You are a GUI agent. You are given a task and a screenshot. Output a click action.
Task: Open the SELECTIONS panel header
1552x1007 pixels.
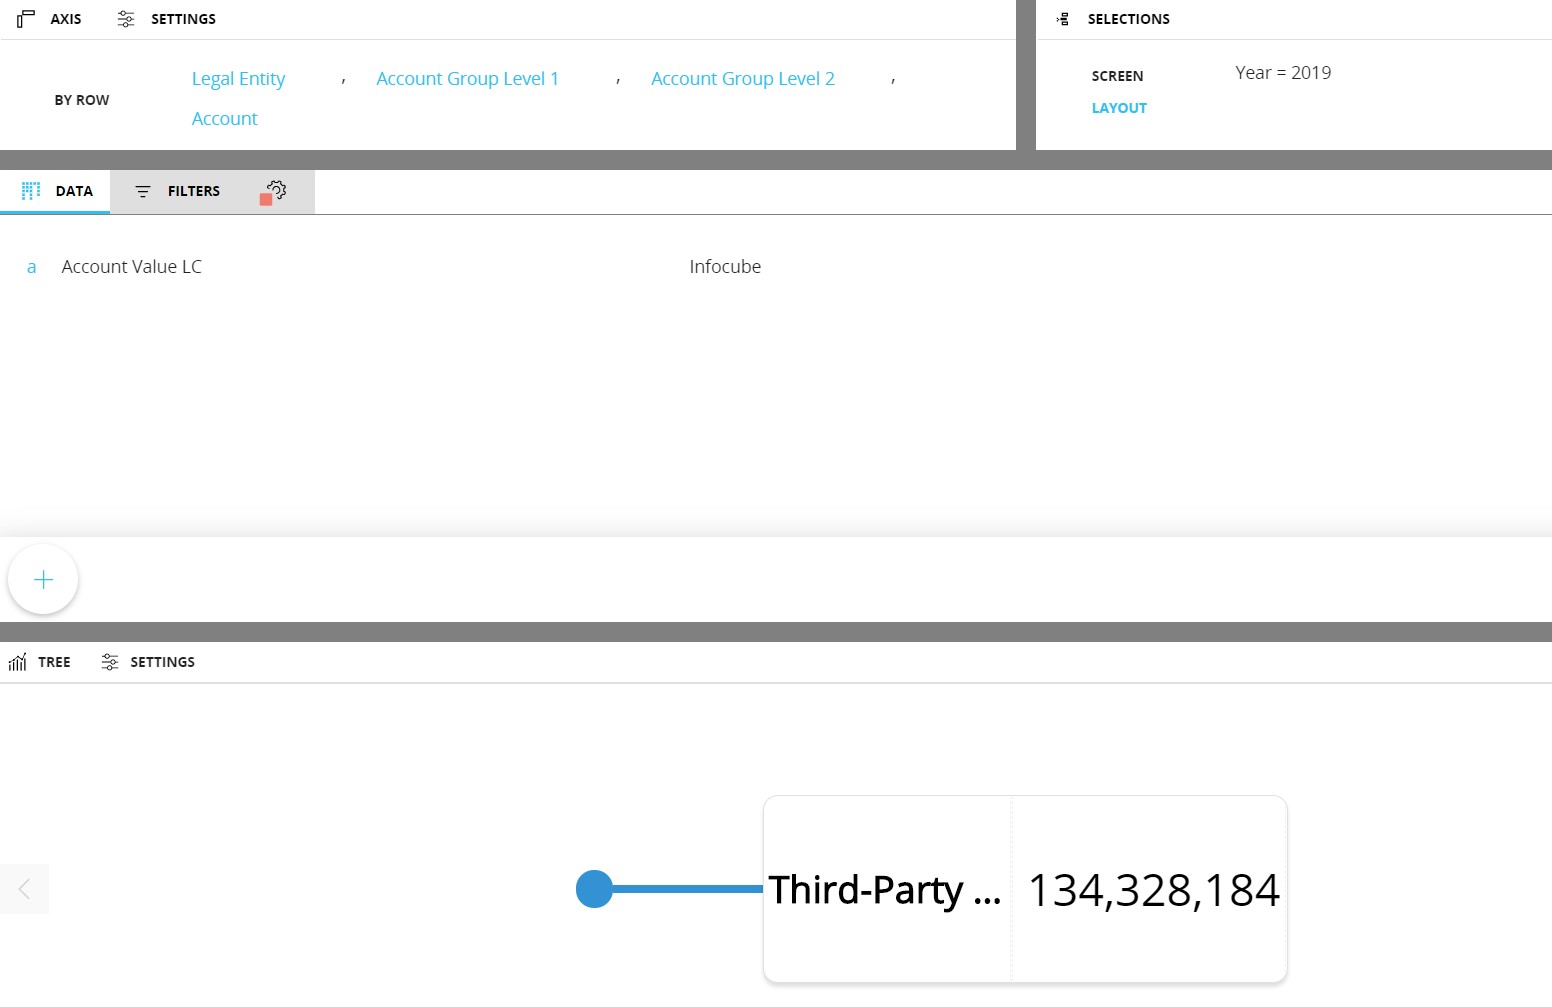pos(1128,19)
